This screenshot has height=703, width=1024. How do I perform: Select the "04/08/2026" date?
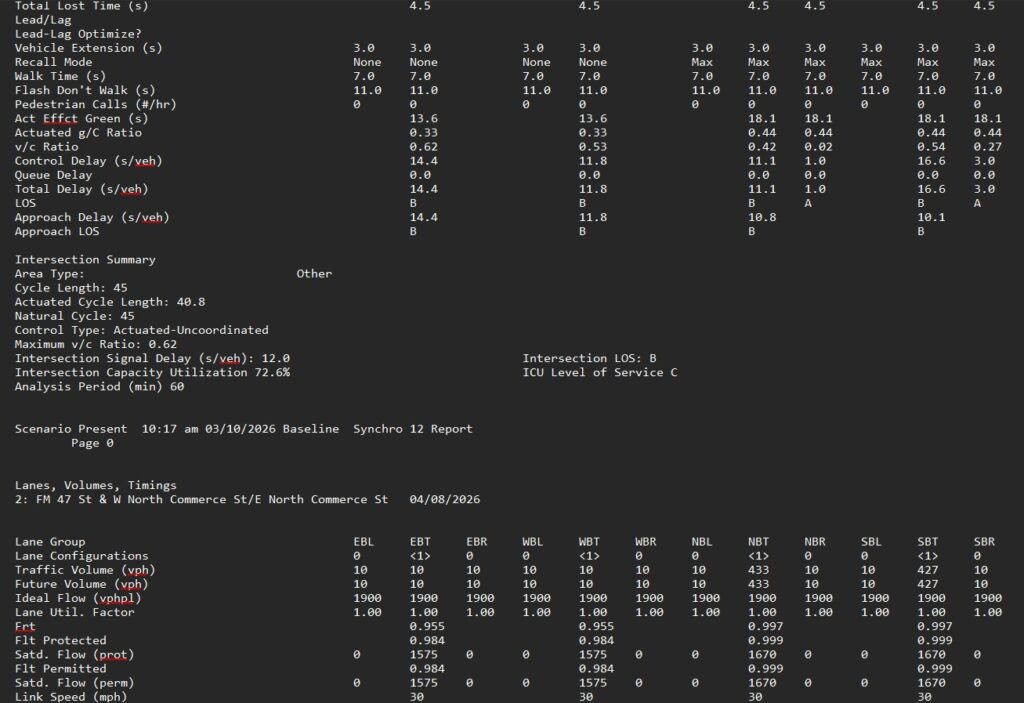pos(445,499)
